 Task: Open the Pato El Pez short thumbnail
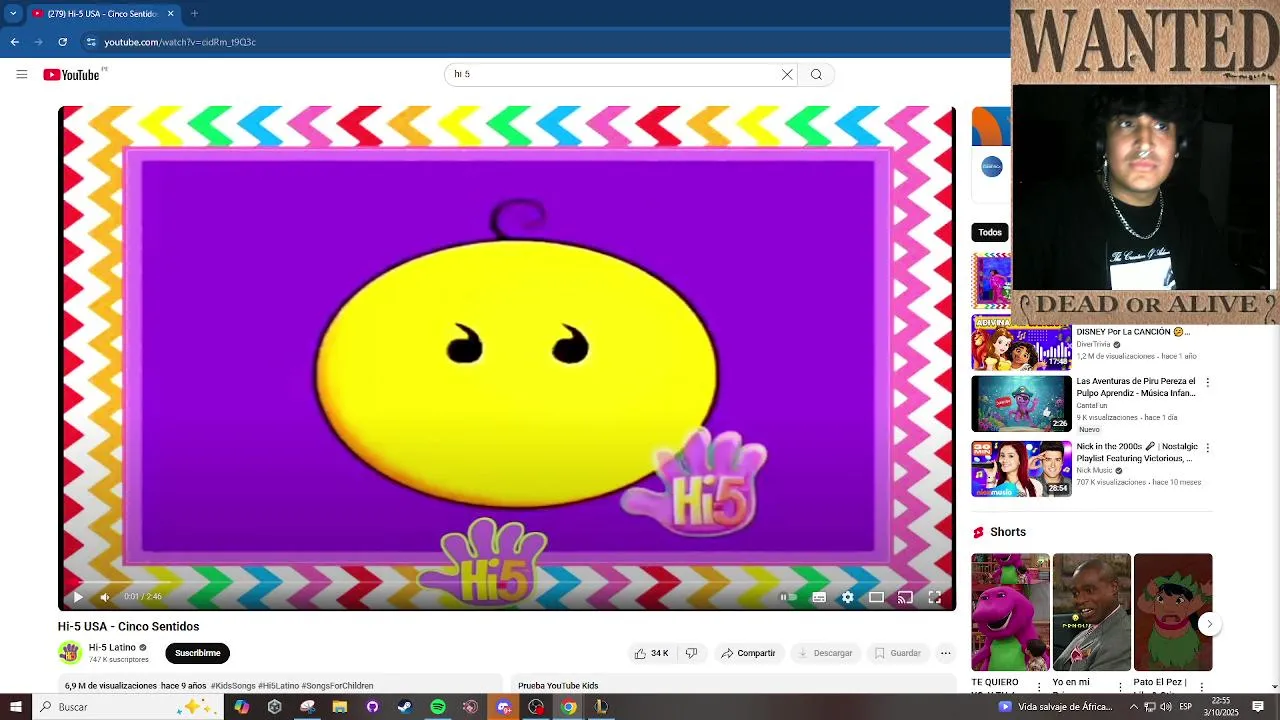(1173, 612)
